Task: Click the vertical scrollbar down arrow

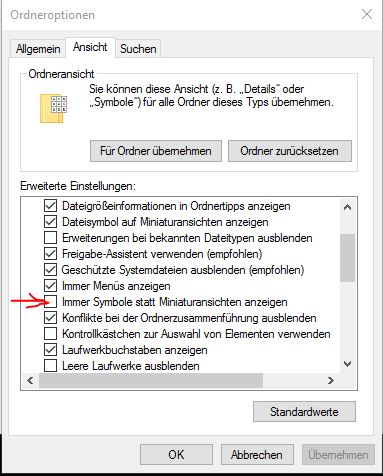Action: pyautogui.click(x=347, y=364)
